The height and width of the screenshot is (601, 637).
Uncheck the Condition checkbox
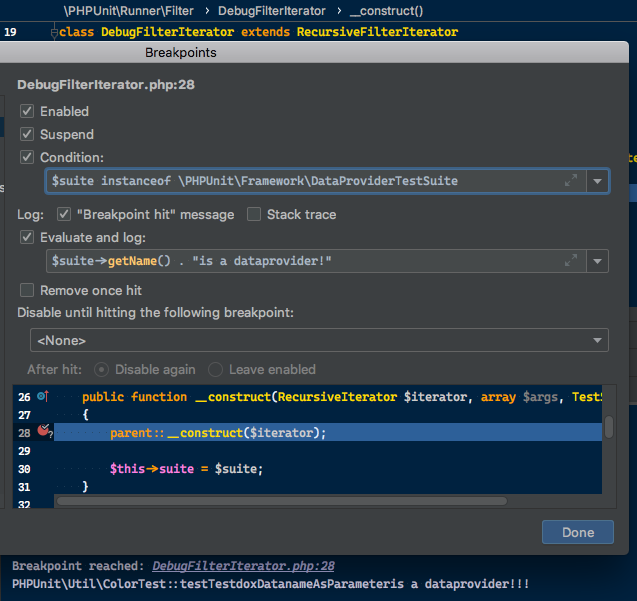27,157
